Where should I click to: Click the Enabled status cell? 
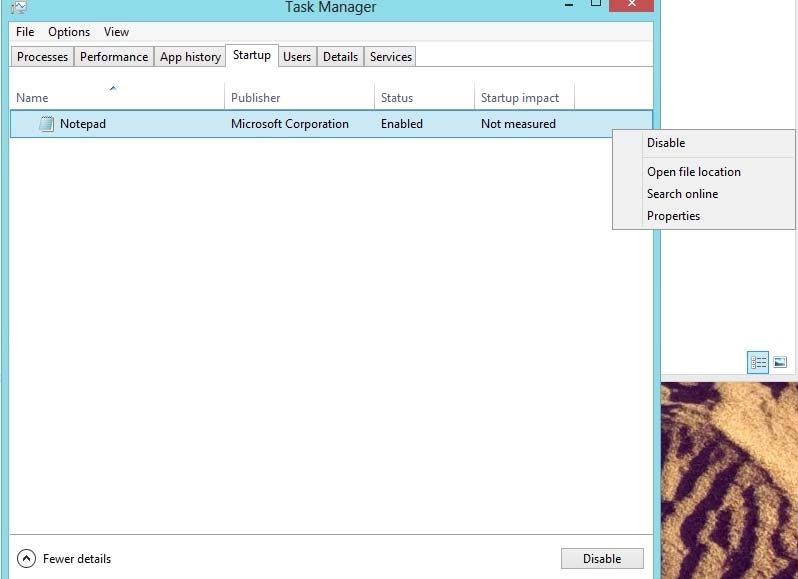click(402, 124)
